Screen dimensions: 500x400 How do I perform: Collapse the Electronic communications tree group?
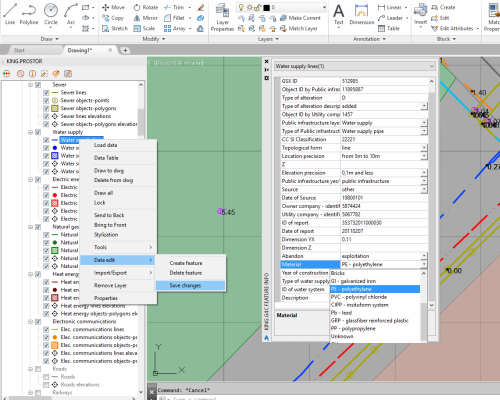coord(30,322)
